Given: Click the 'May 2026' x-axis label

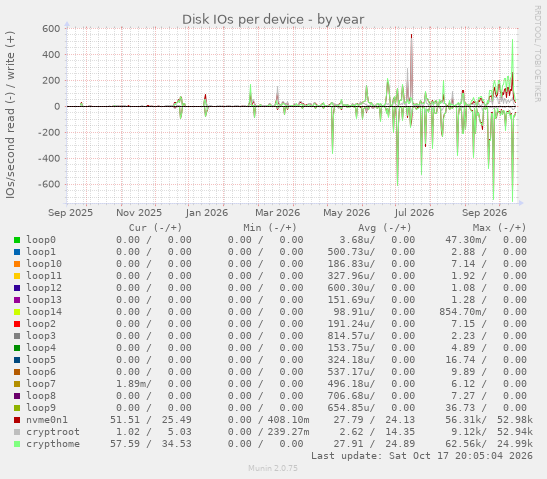Looking at the screenshot, I should click(x=346, y=213).
